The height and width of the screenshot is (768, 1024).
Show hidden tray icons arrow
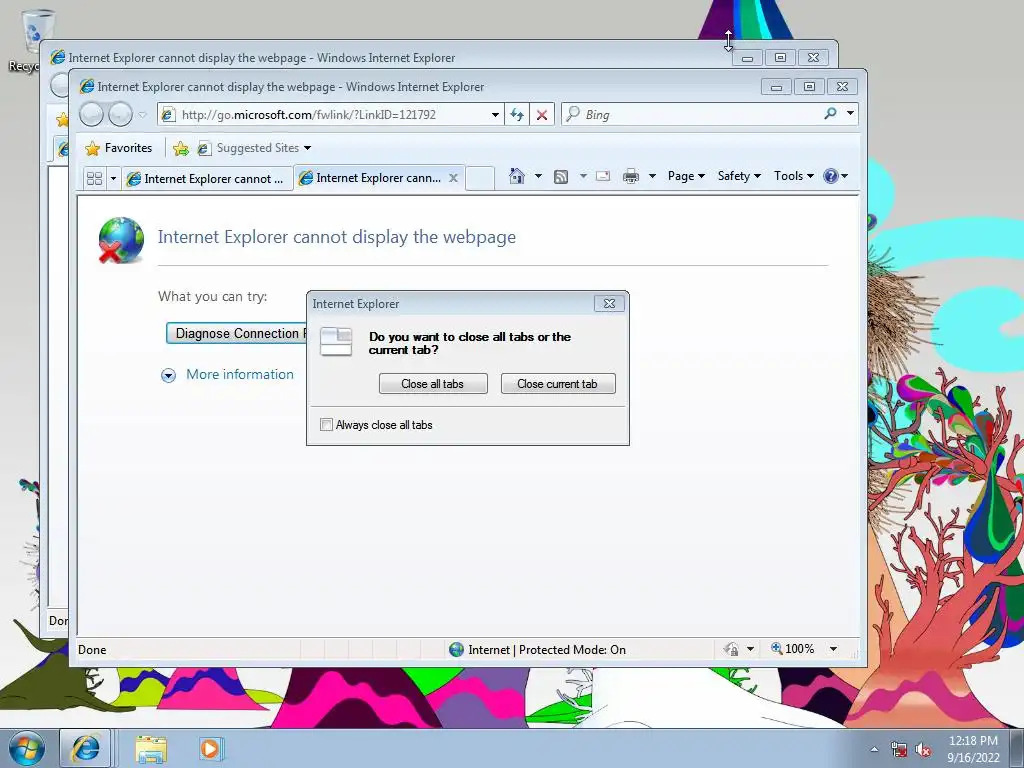click(x=874, y=750)
